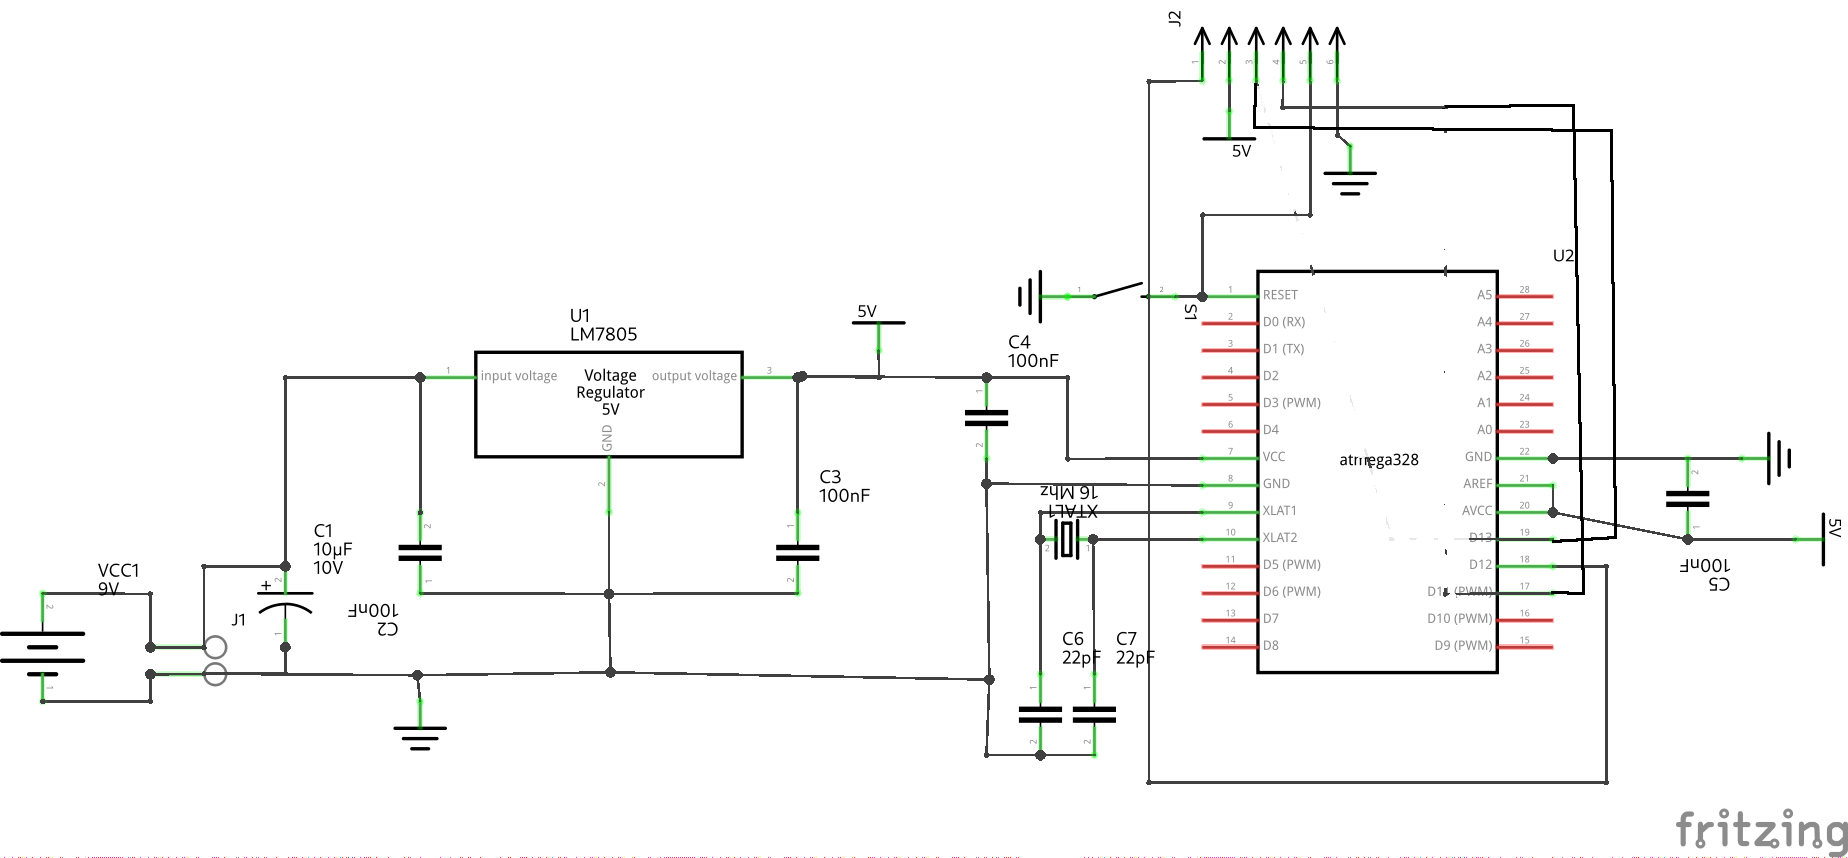
Task: Select ground symbol below the battery rail
Action: pos(420,724)
